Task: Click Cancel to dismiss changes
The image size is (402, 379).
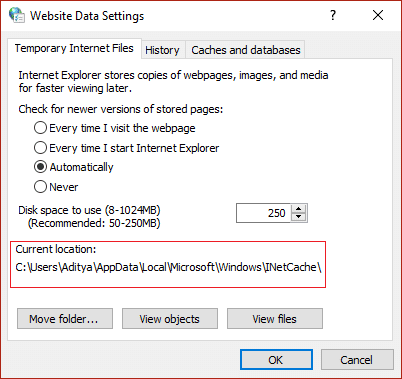Action: pos(357,360)
